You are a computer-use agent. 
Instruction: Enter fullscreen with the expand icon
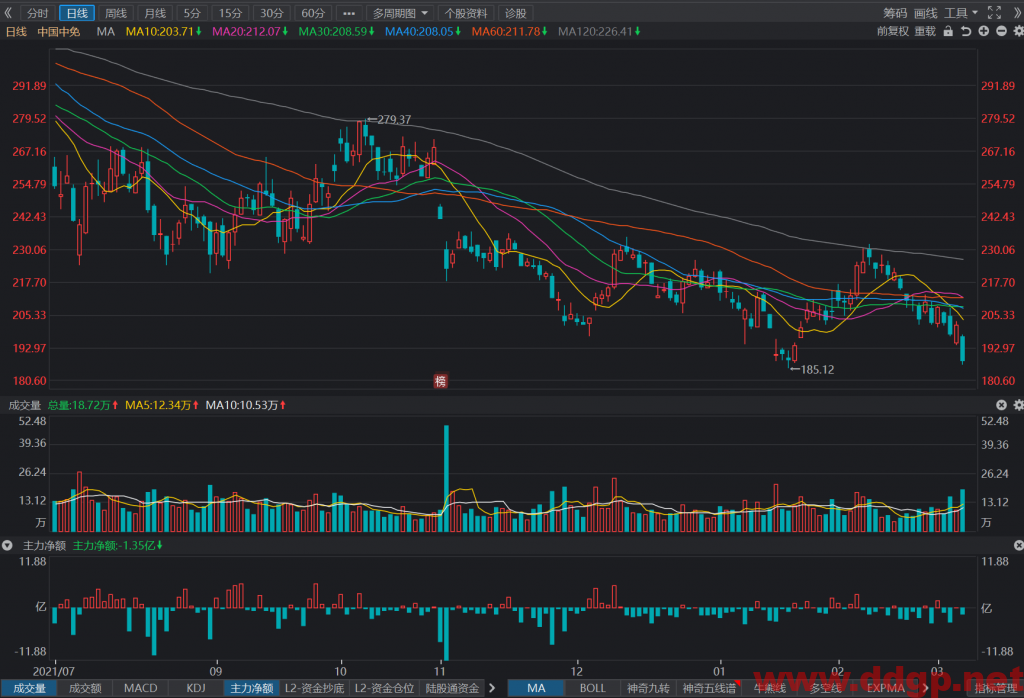pyautogui.click(x=994, y=13)
